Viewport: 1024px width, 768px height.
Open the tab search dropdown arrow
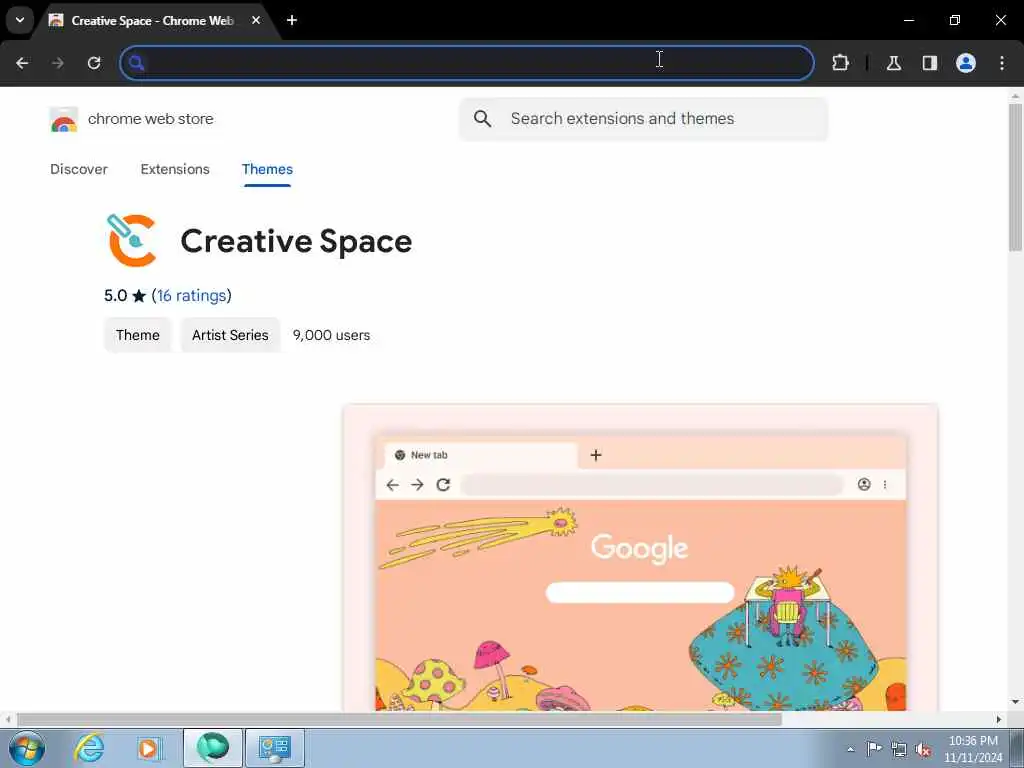[x=20, y=20]
